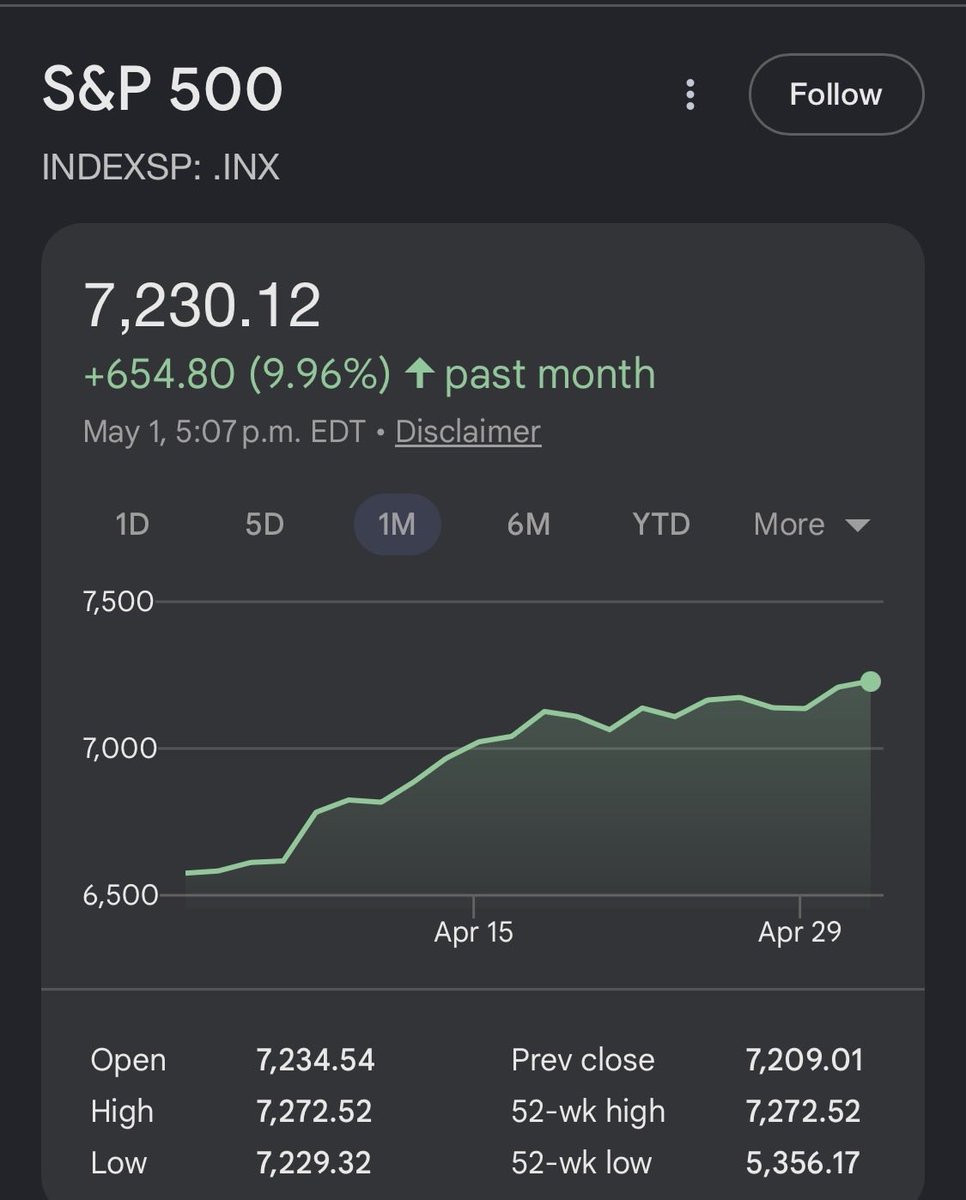Click the latest price dot on chart
Screen dimensions: 966x1200
coord(870,682)
